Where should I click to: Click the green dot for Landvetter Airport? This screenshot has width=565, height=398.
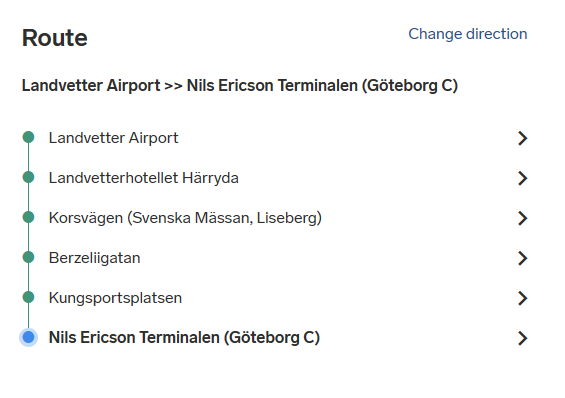point(28,137)
